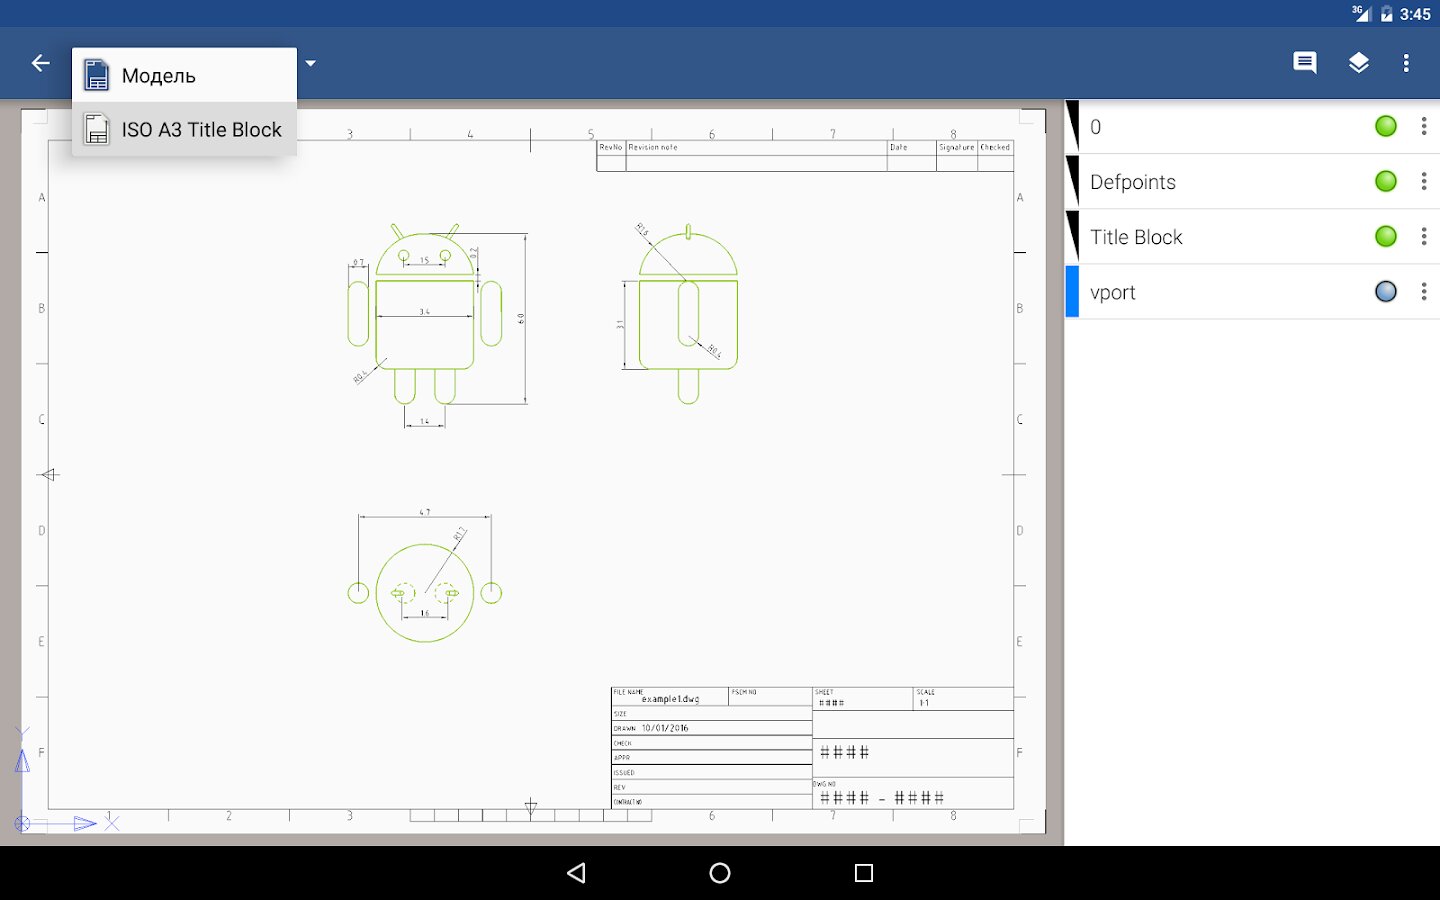Open options menu for Defpoints layer
1440x900 pixels.
click(x=1423, y=181)
